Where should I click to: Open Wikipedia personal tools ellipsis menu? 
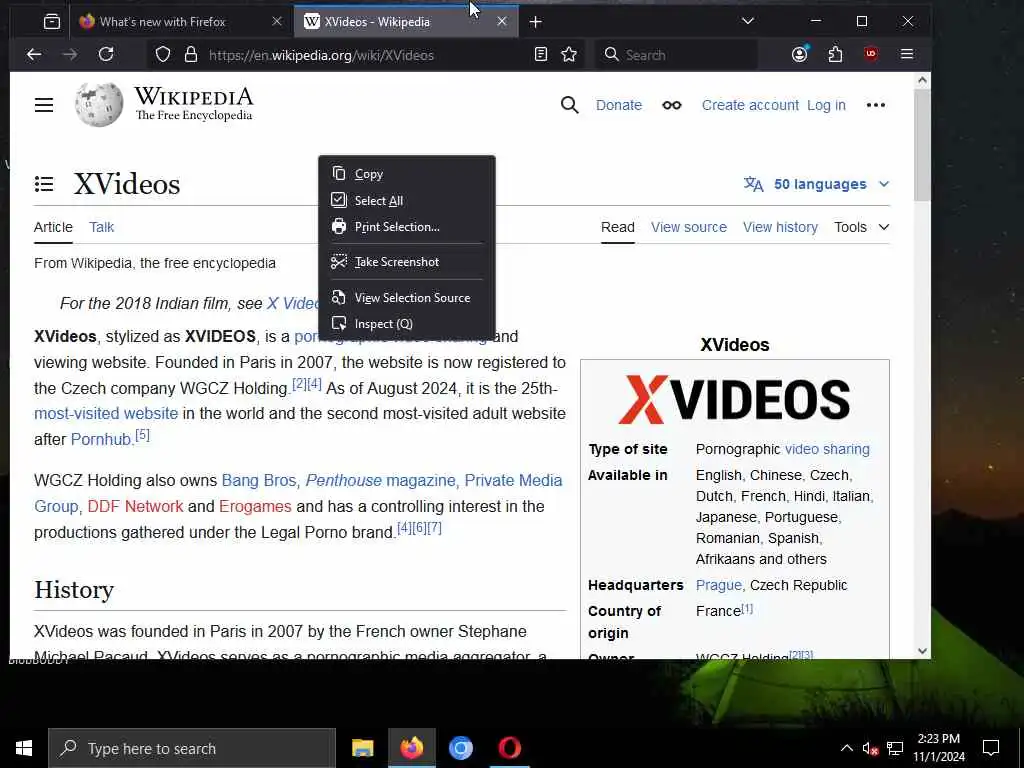[875, 105]
